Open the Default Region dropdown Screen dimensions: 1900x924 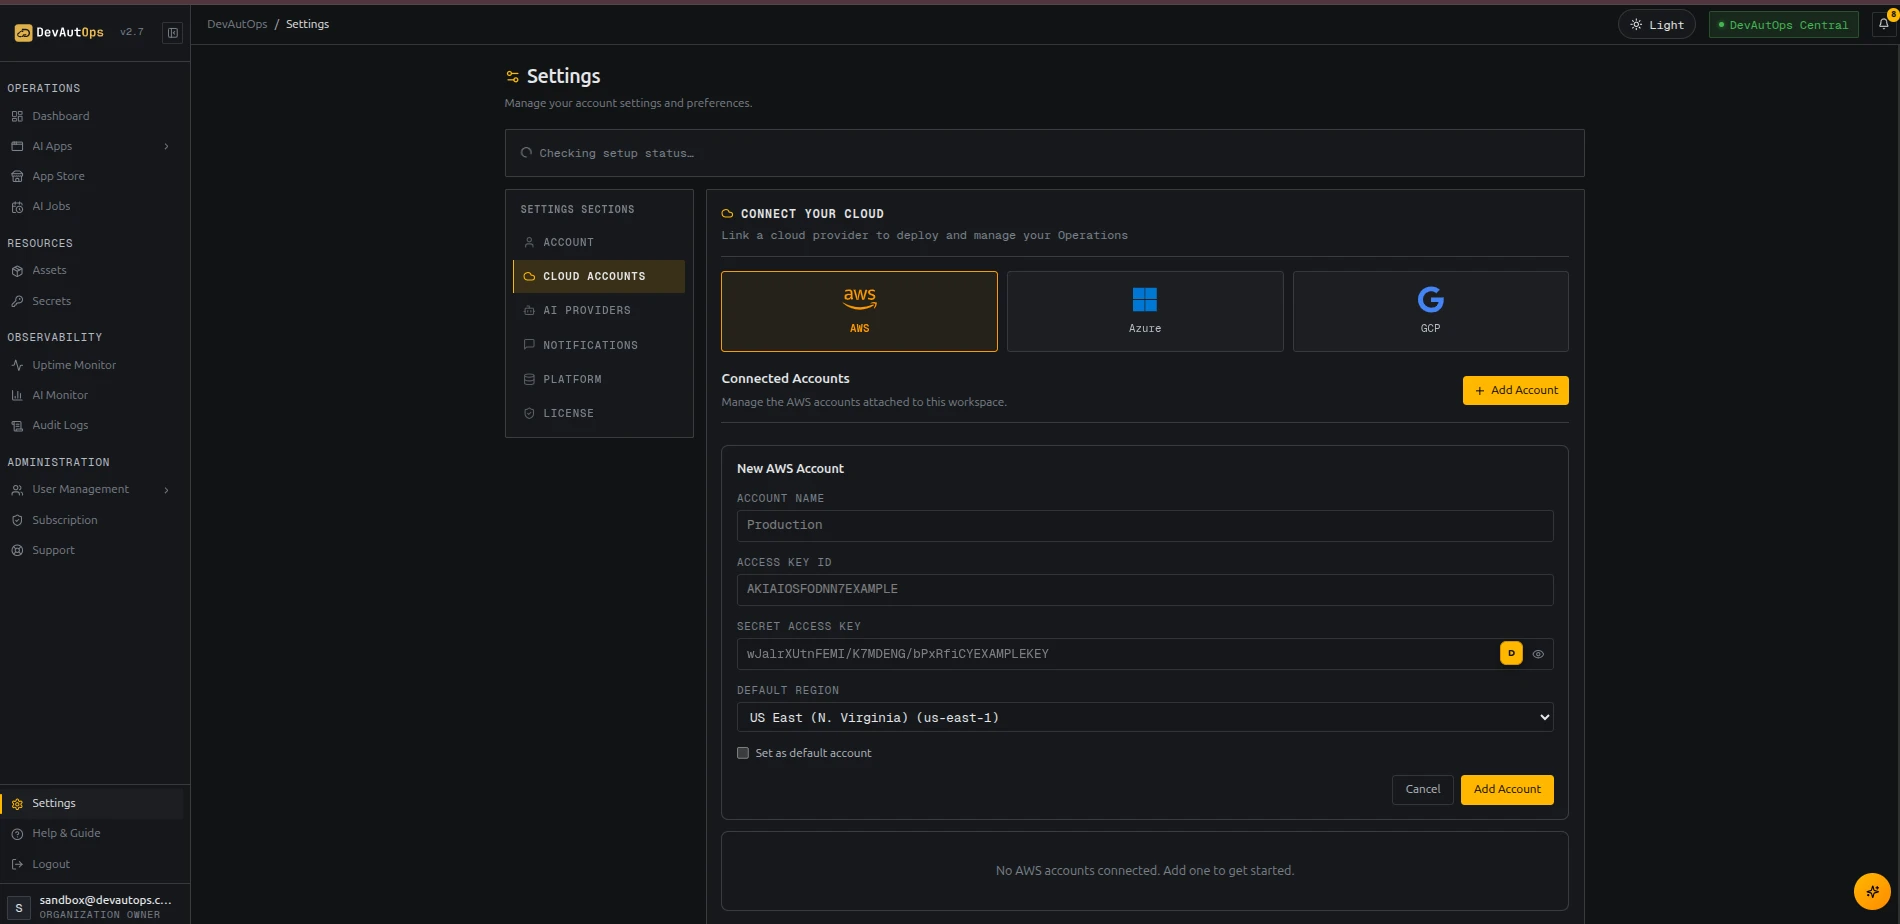1145,717
